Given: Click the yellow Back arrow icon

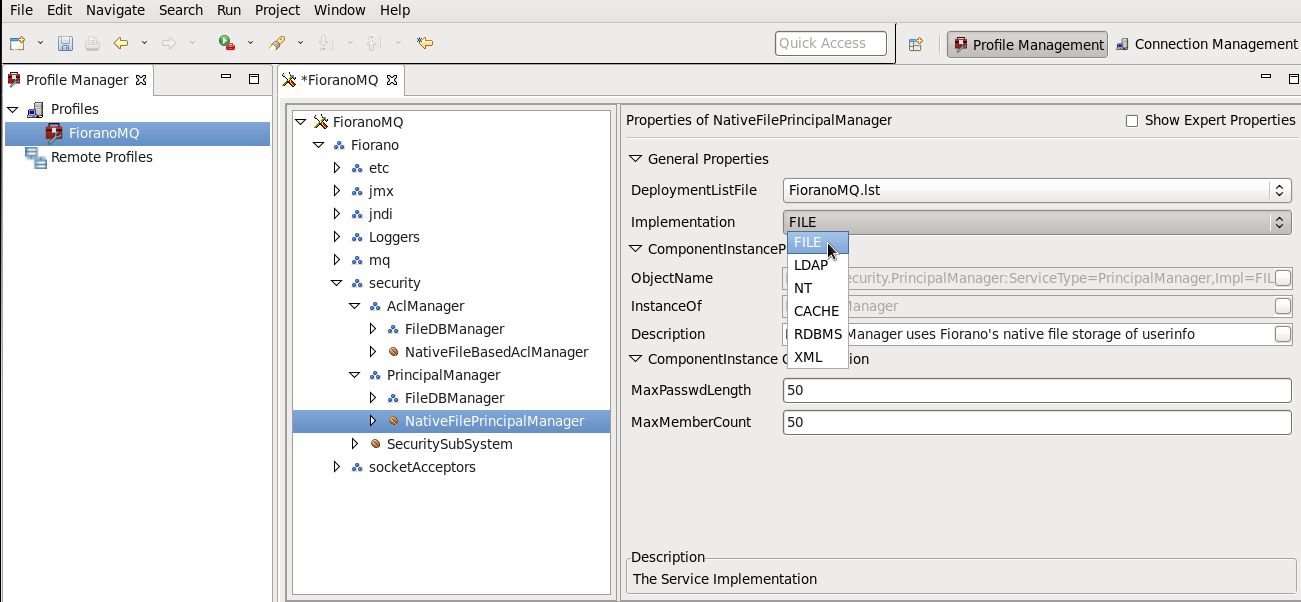Looking at the screenshot, I should click(x=121, y=43).
